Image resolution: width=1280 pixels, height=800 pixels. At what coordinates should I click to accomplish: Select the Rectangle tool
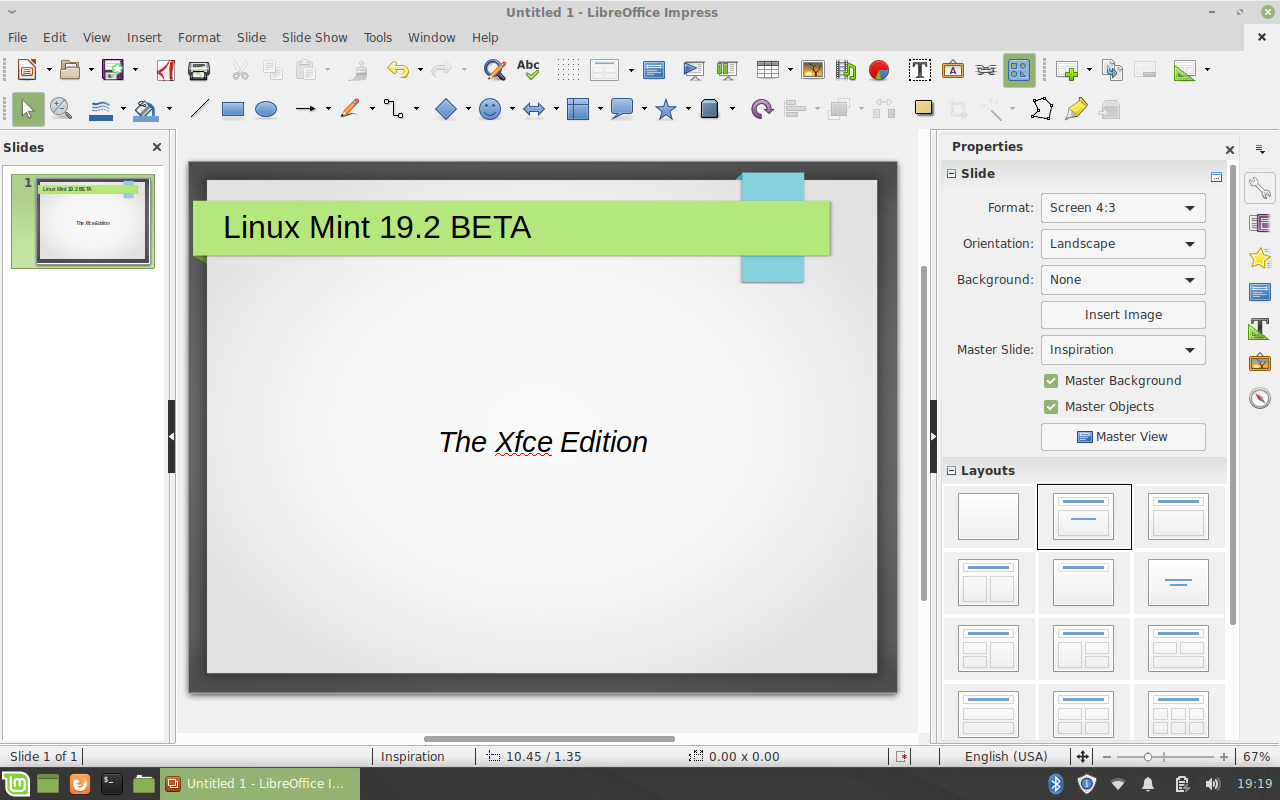232,108
